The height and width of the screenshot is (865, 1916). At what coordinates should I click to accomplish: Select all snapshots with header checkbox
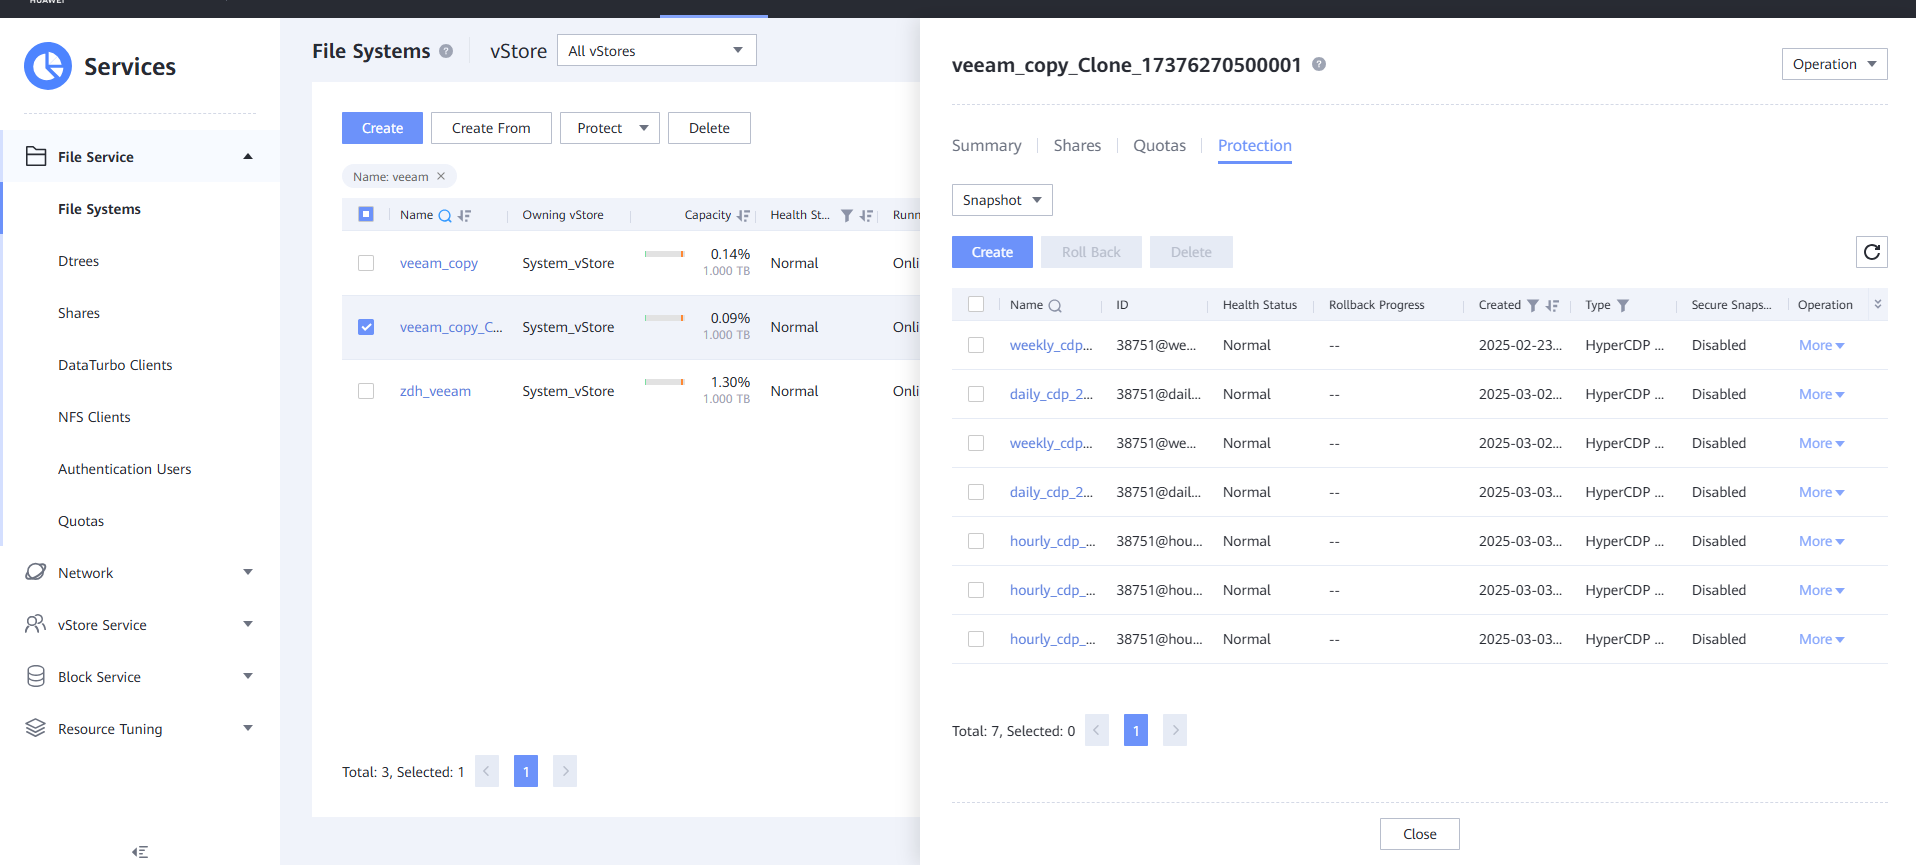976,305
